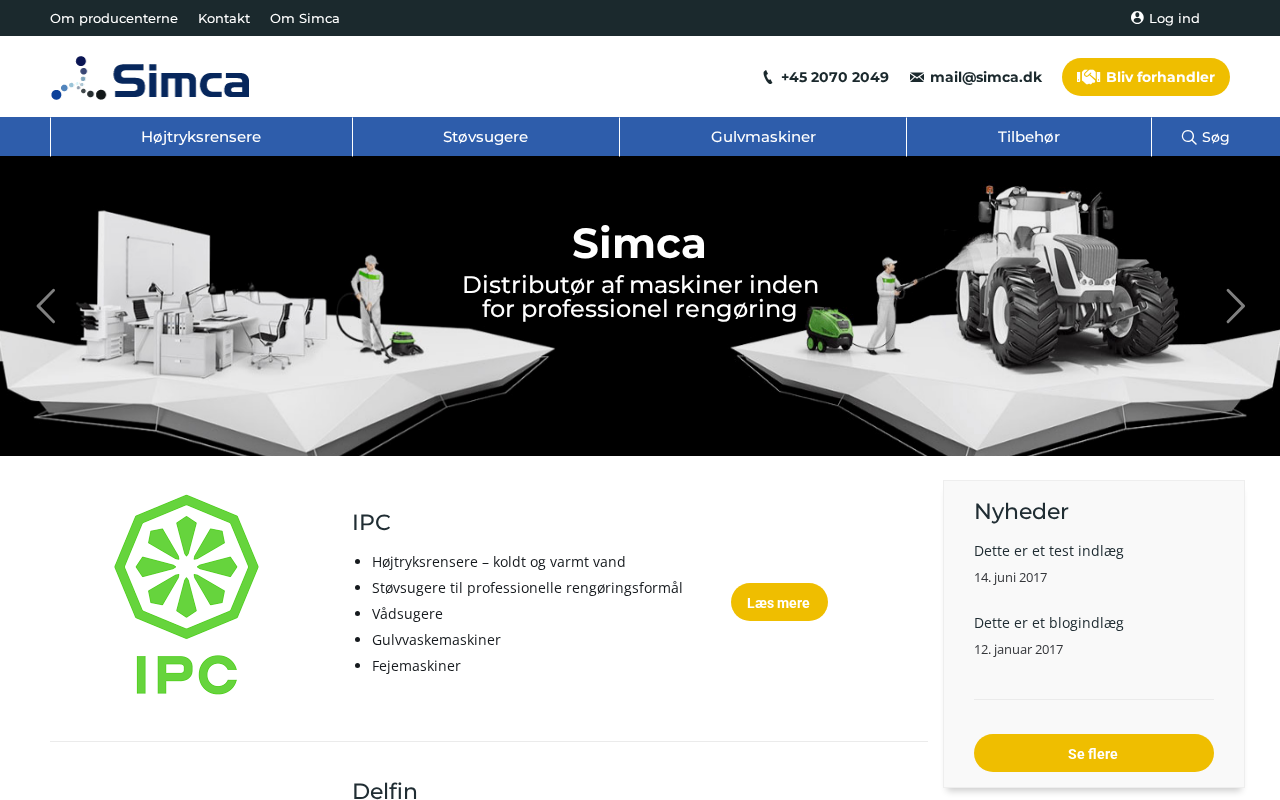Click the Log ind link

tap(1174, 18)
